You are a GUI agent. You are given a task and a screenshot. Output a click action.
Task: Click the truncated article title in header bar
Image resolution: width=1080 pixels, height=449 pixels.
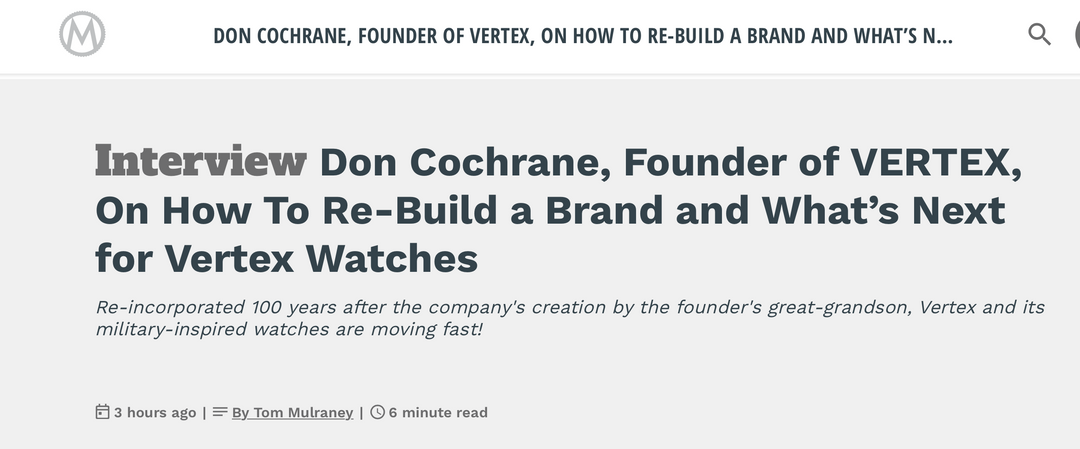point(582,37)
